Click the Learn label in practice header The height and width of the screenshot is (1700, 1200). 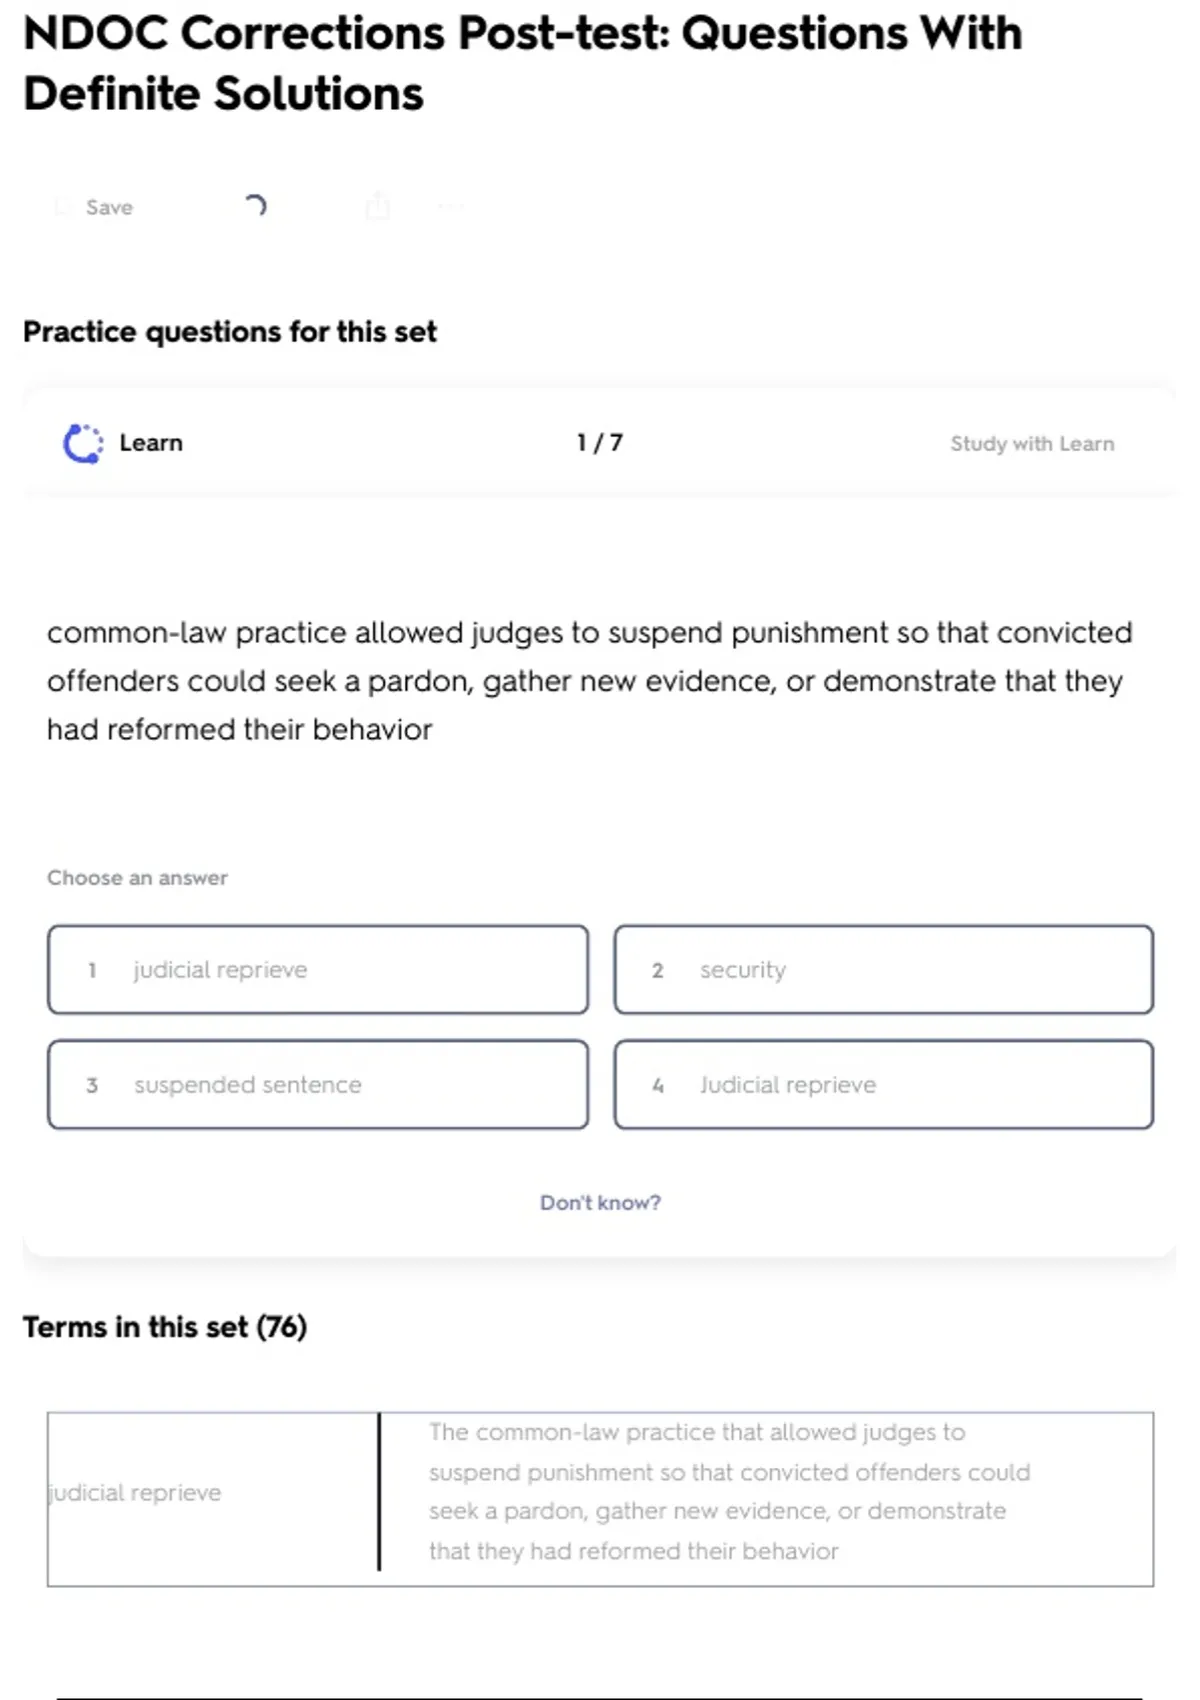pos(151,443)
